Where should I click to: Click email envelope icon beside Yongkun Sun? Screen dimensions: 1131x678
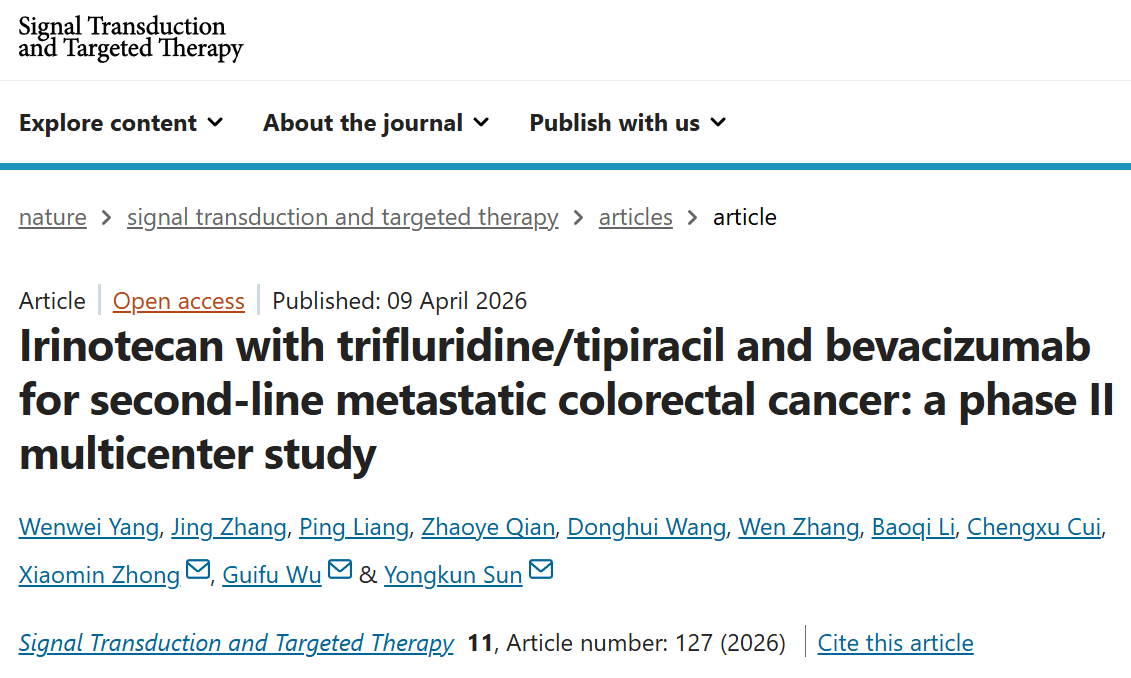[x=541, y=571]
